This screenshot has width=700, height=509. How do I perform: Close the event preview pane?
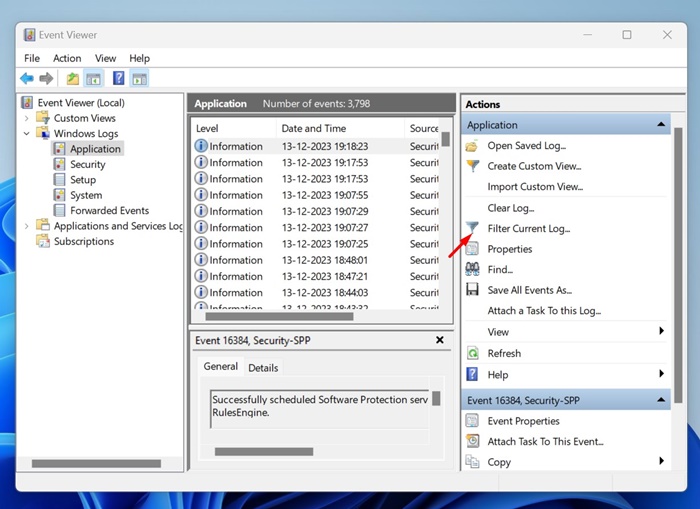point(440,340)
